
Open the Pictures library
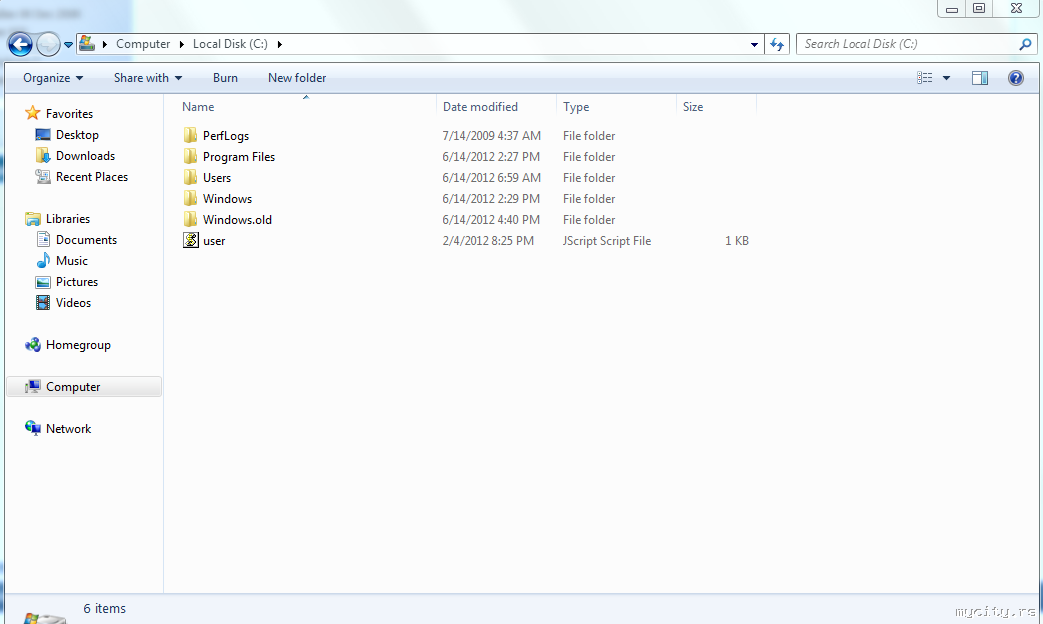tap(77, 282)
